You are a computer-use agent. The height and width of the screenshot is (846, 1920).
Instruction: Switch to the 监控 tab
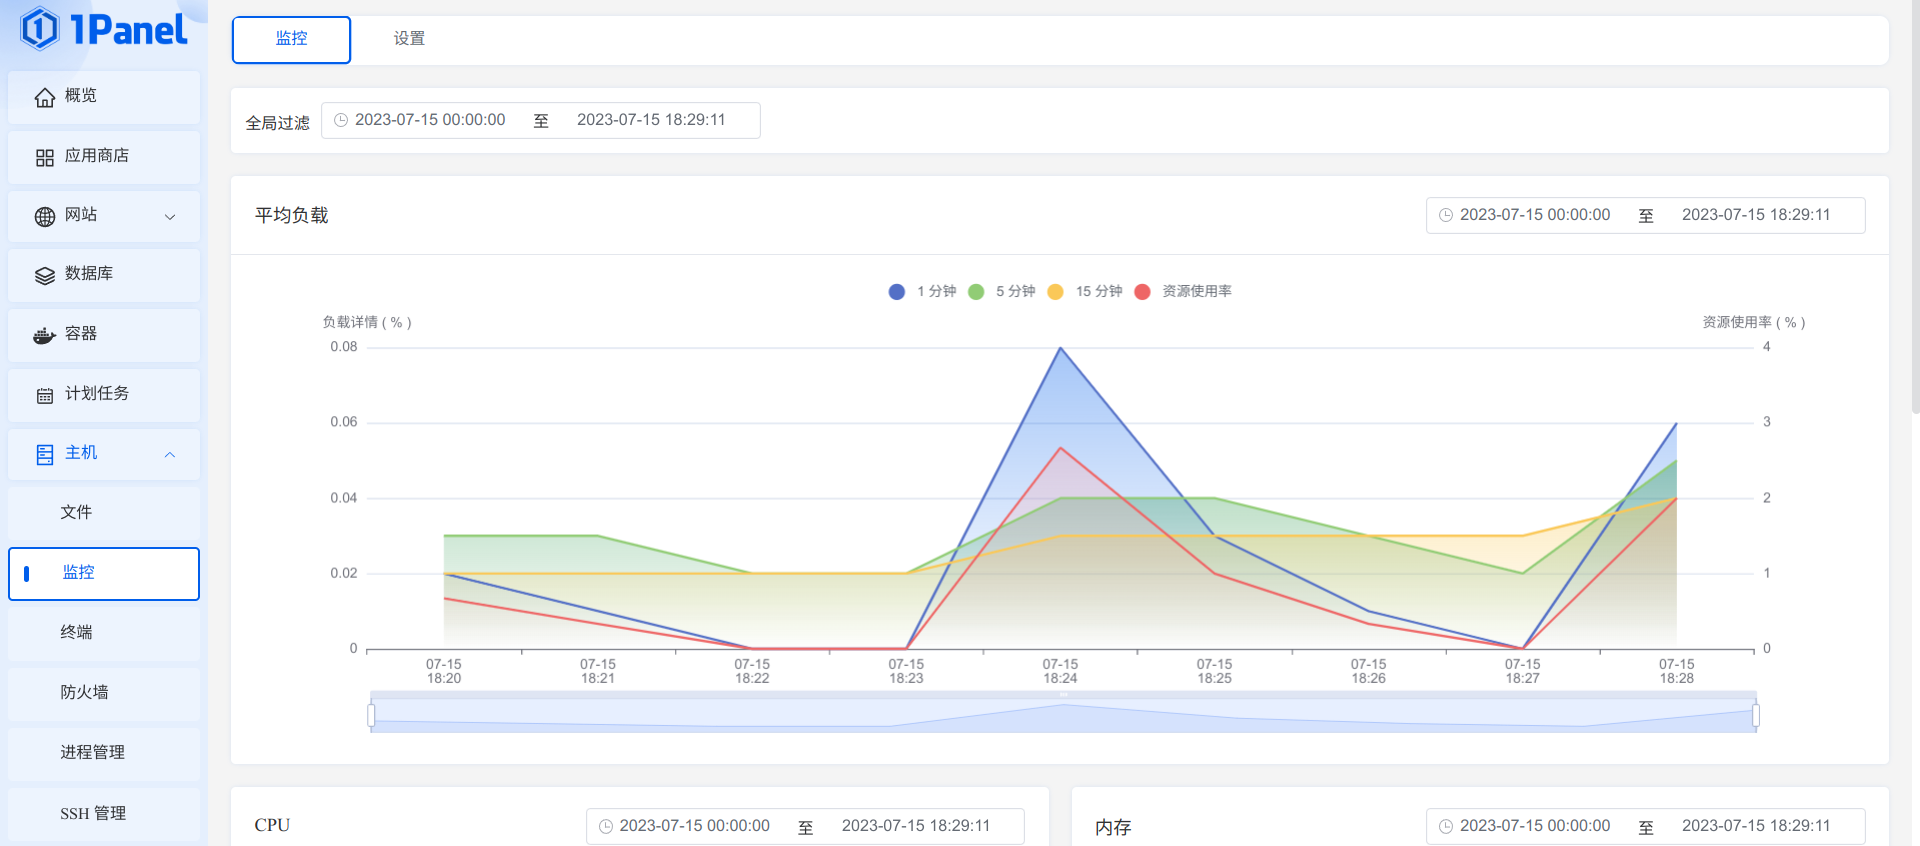coord(291,39)
